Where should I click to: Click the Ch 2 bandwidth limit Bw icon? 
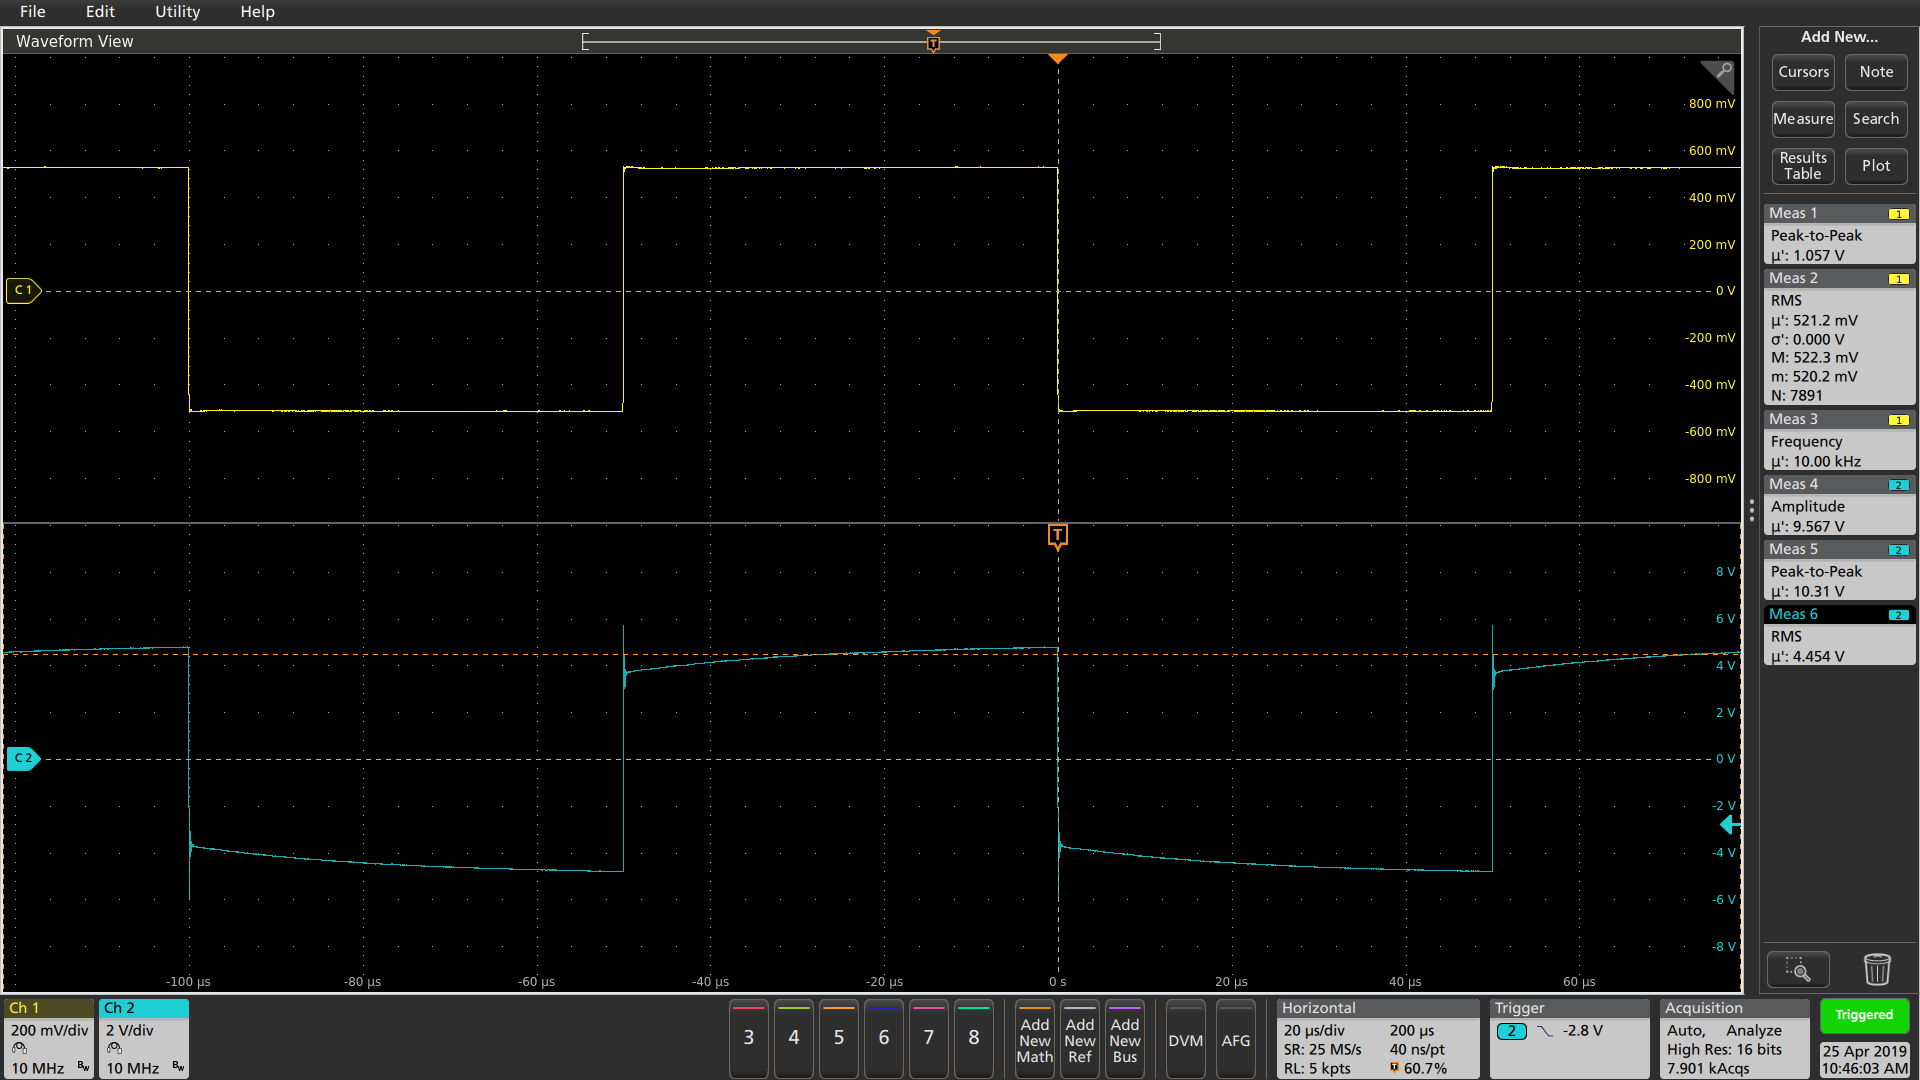(178, 1067)
